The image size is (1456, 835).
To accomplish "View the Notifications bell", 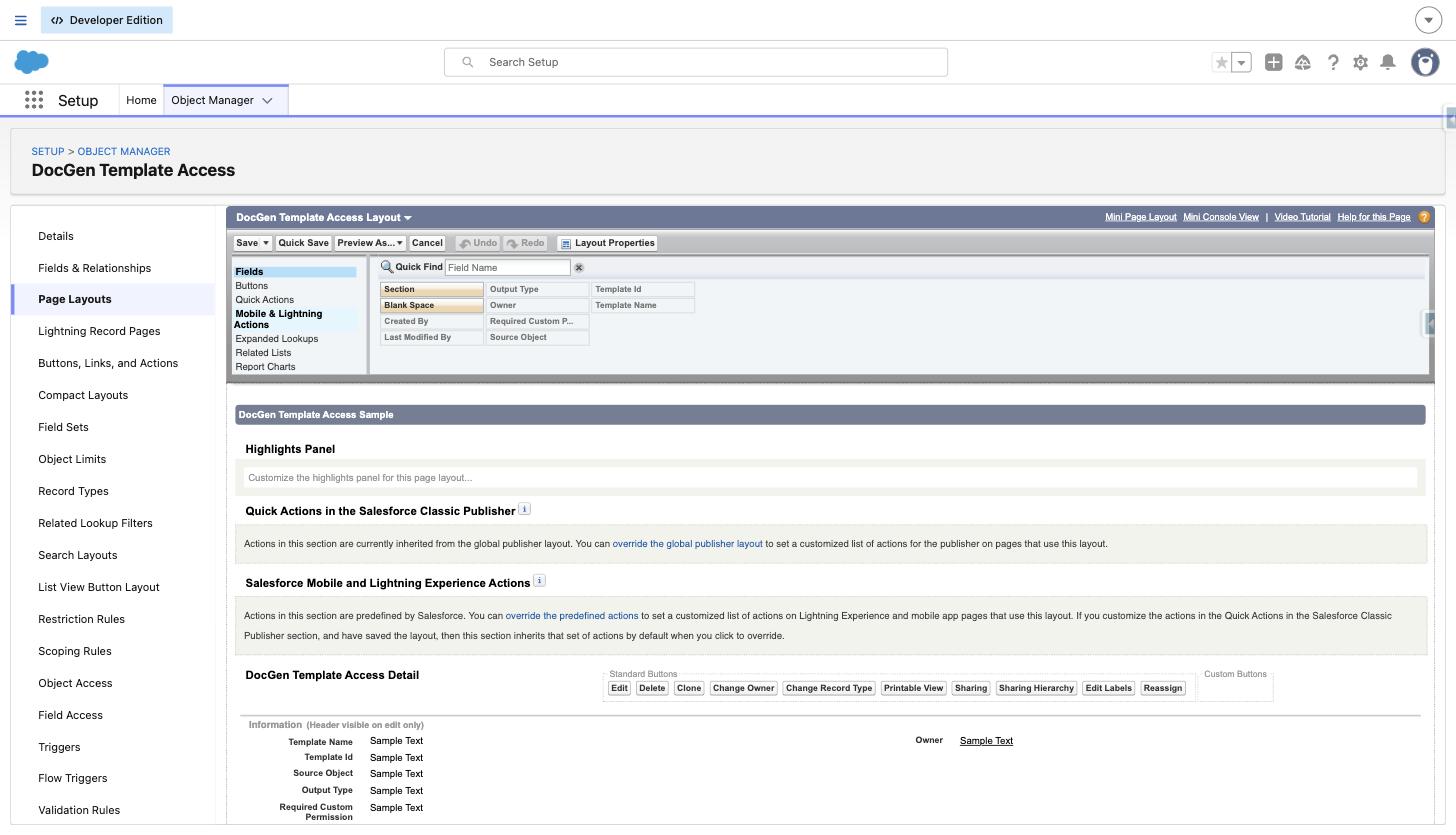I will (x=1388, y=62).
